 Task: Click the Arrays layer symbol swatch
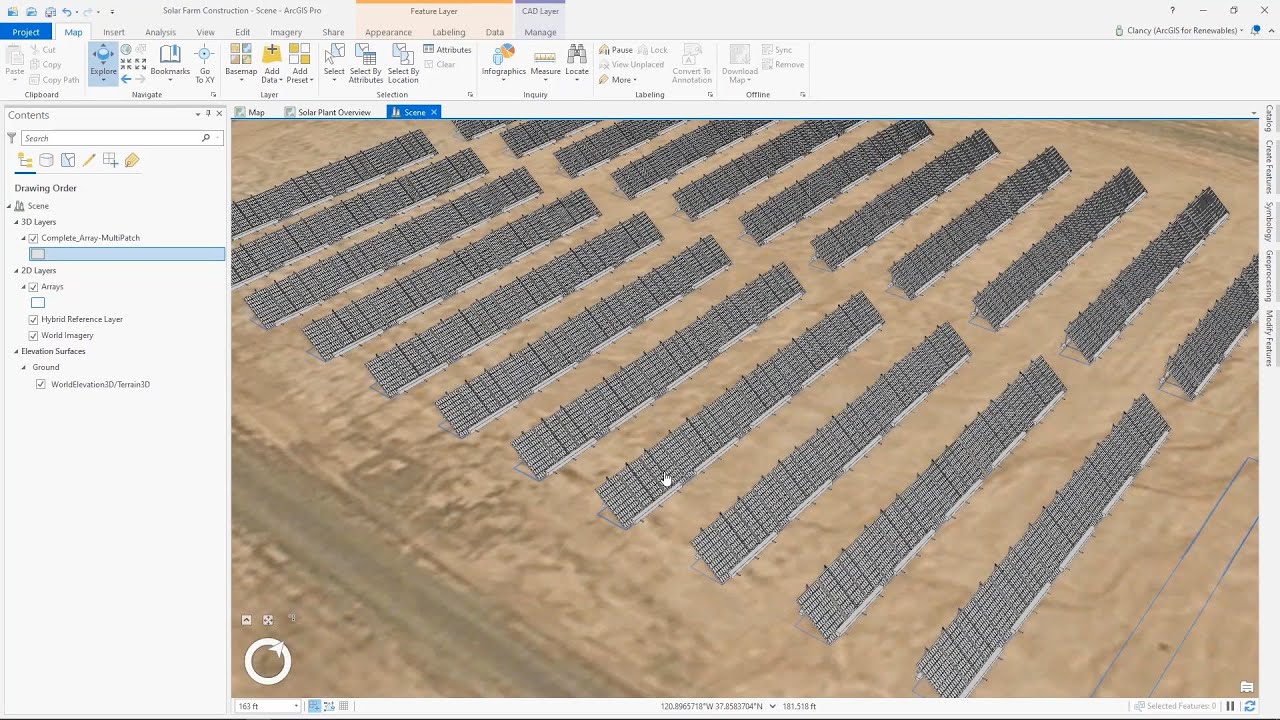tap(38, 303)
